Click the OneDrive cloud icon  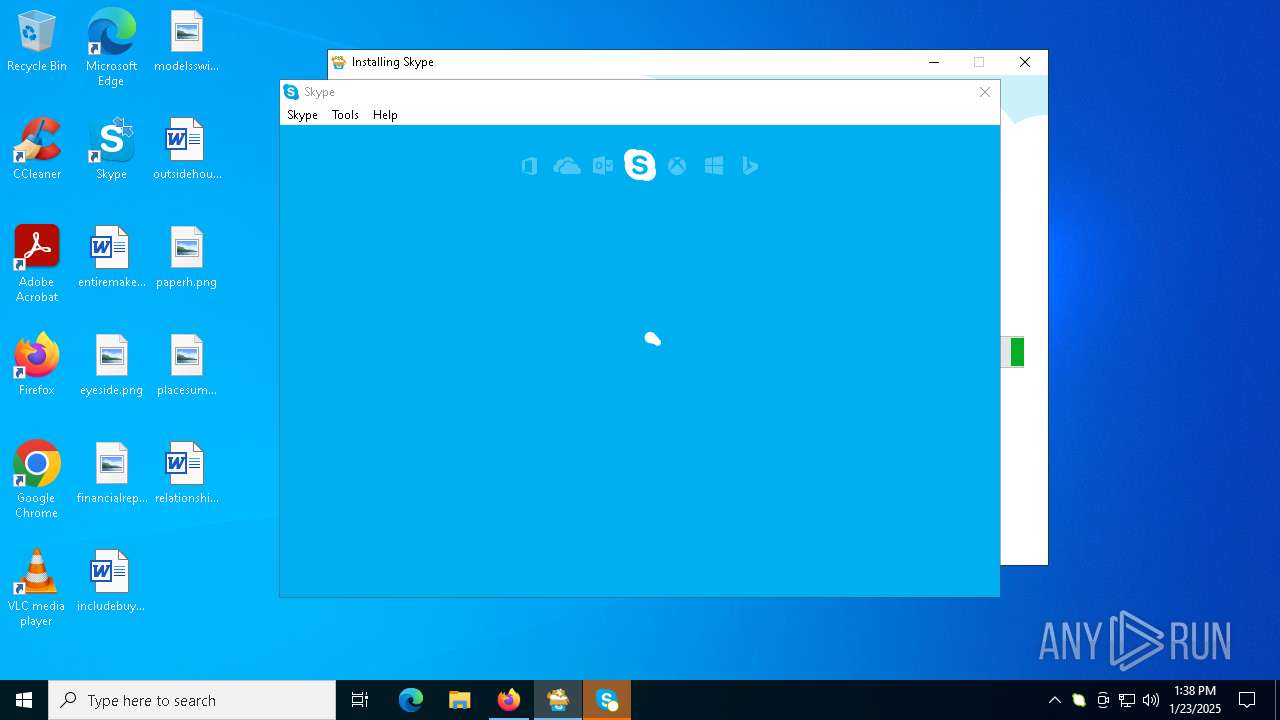[567, 166]
